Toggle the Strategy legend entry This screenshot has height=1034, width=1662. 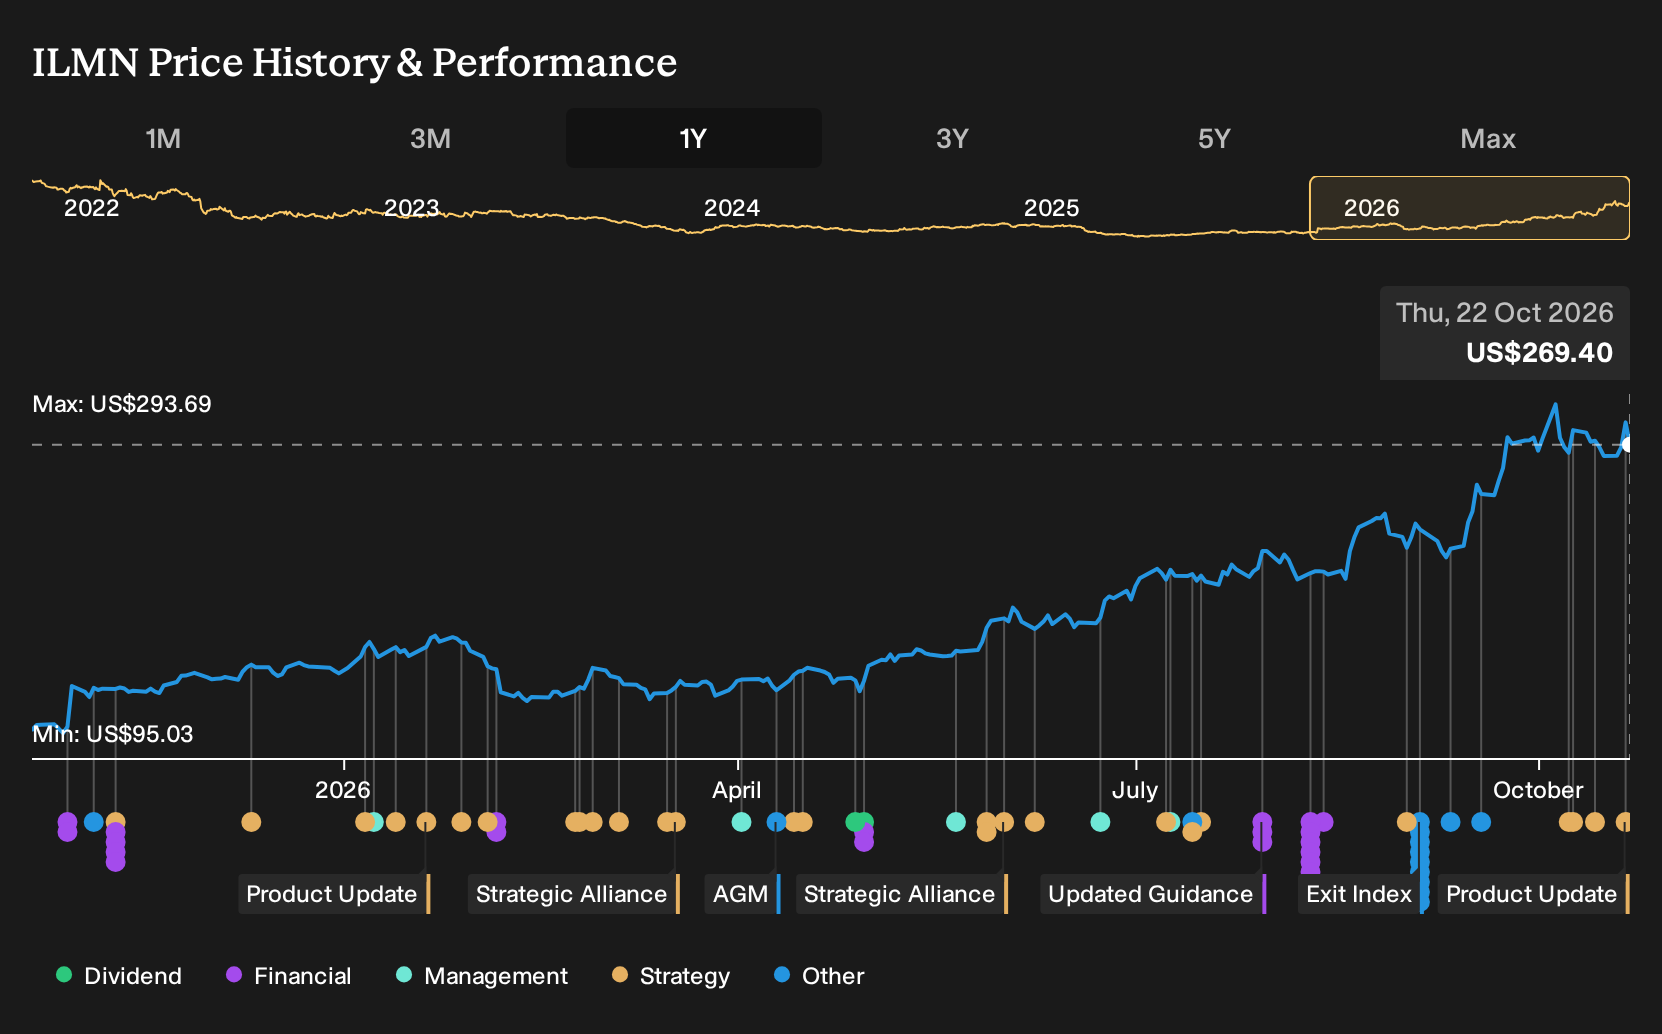tap(671, 975)
